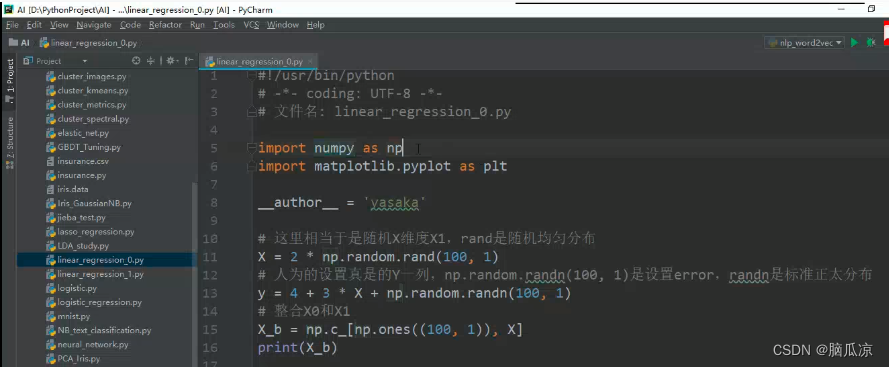
Task: Open the View menu
Action: [59, 25]
